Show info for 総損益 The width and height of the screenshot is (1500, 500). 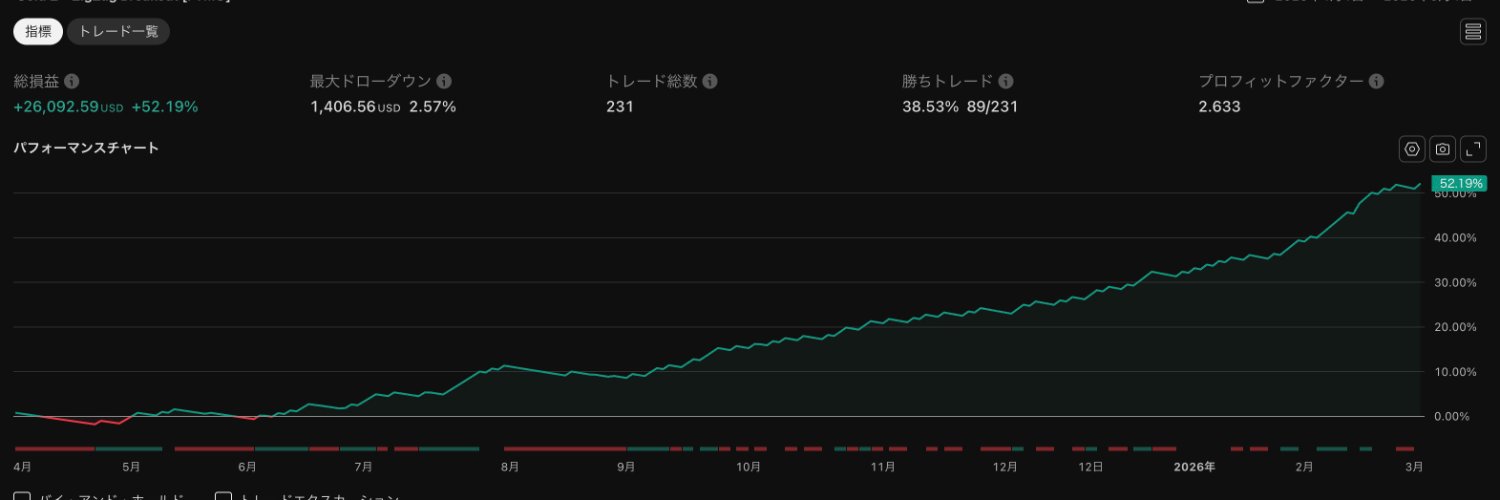[72, 82]
